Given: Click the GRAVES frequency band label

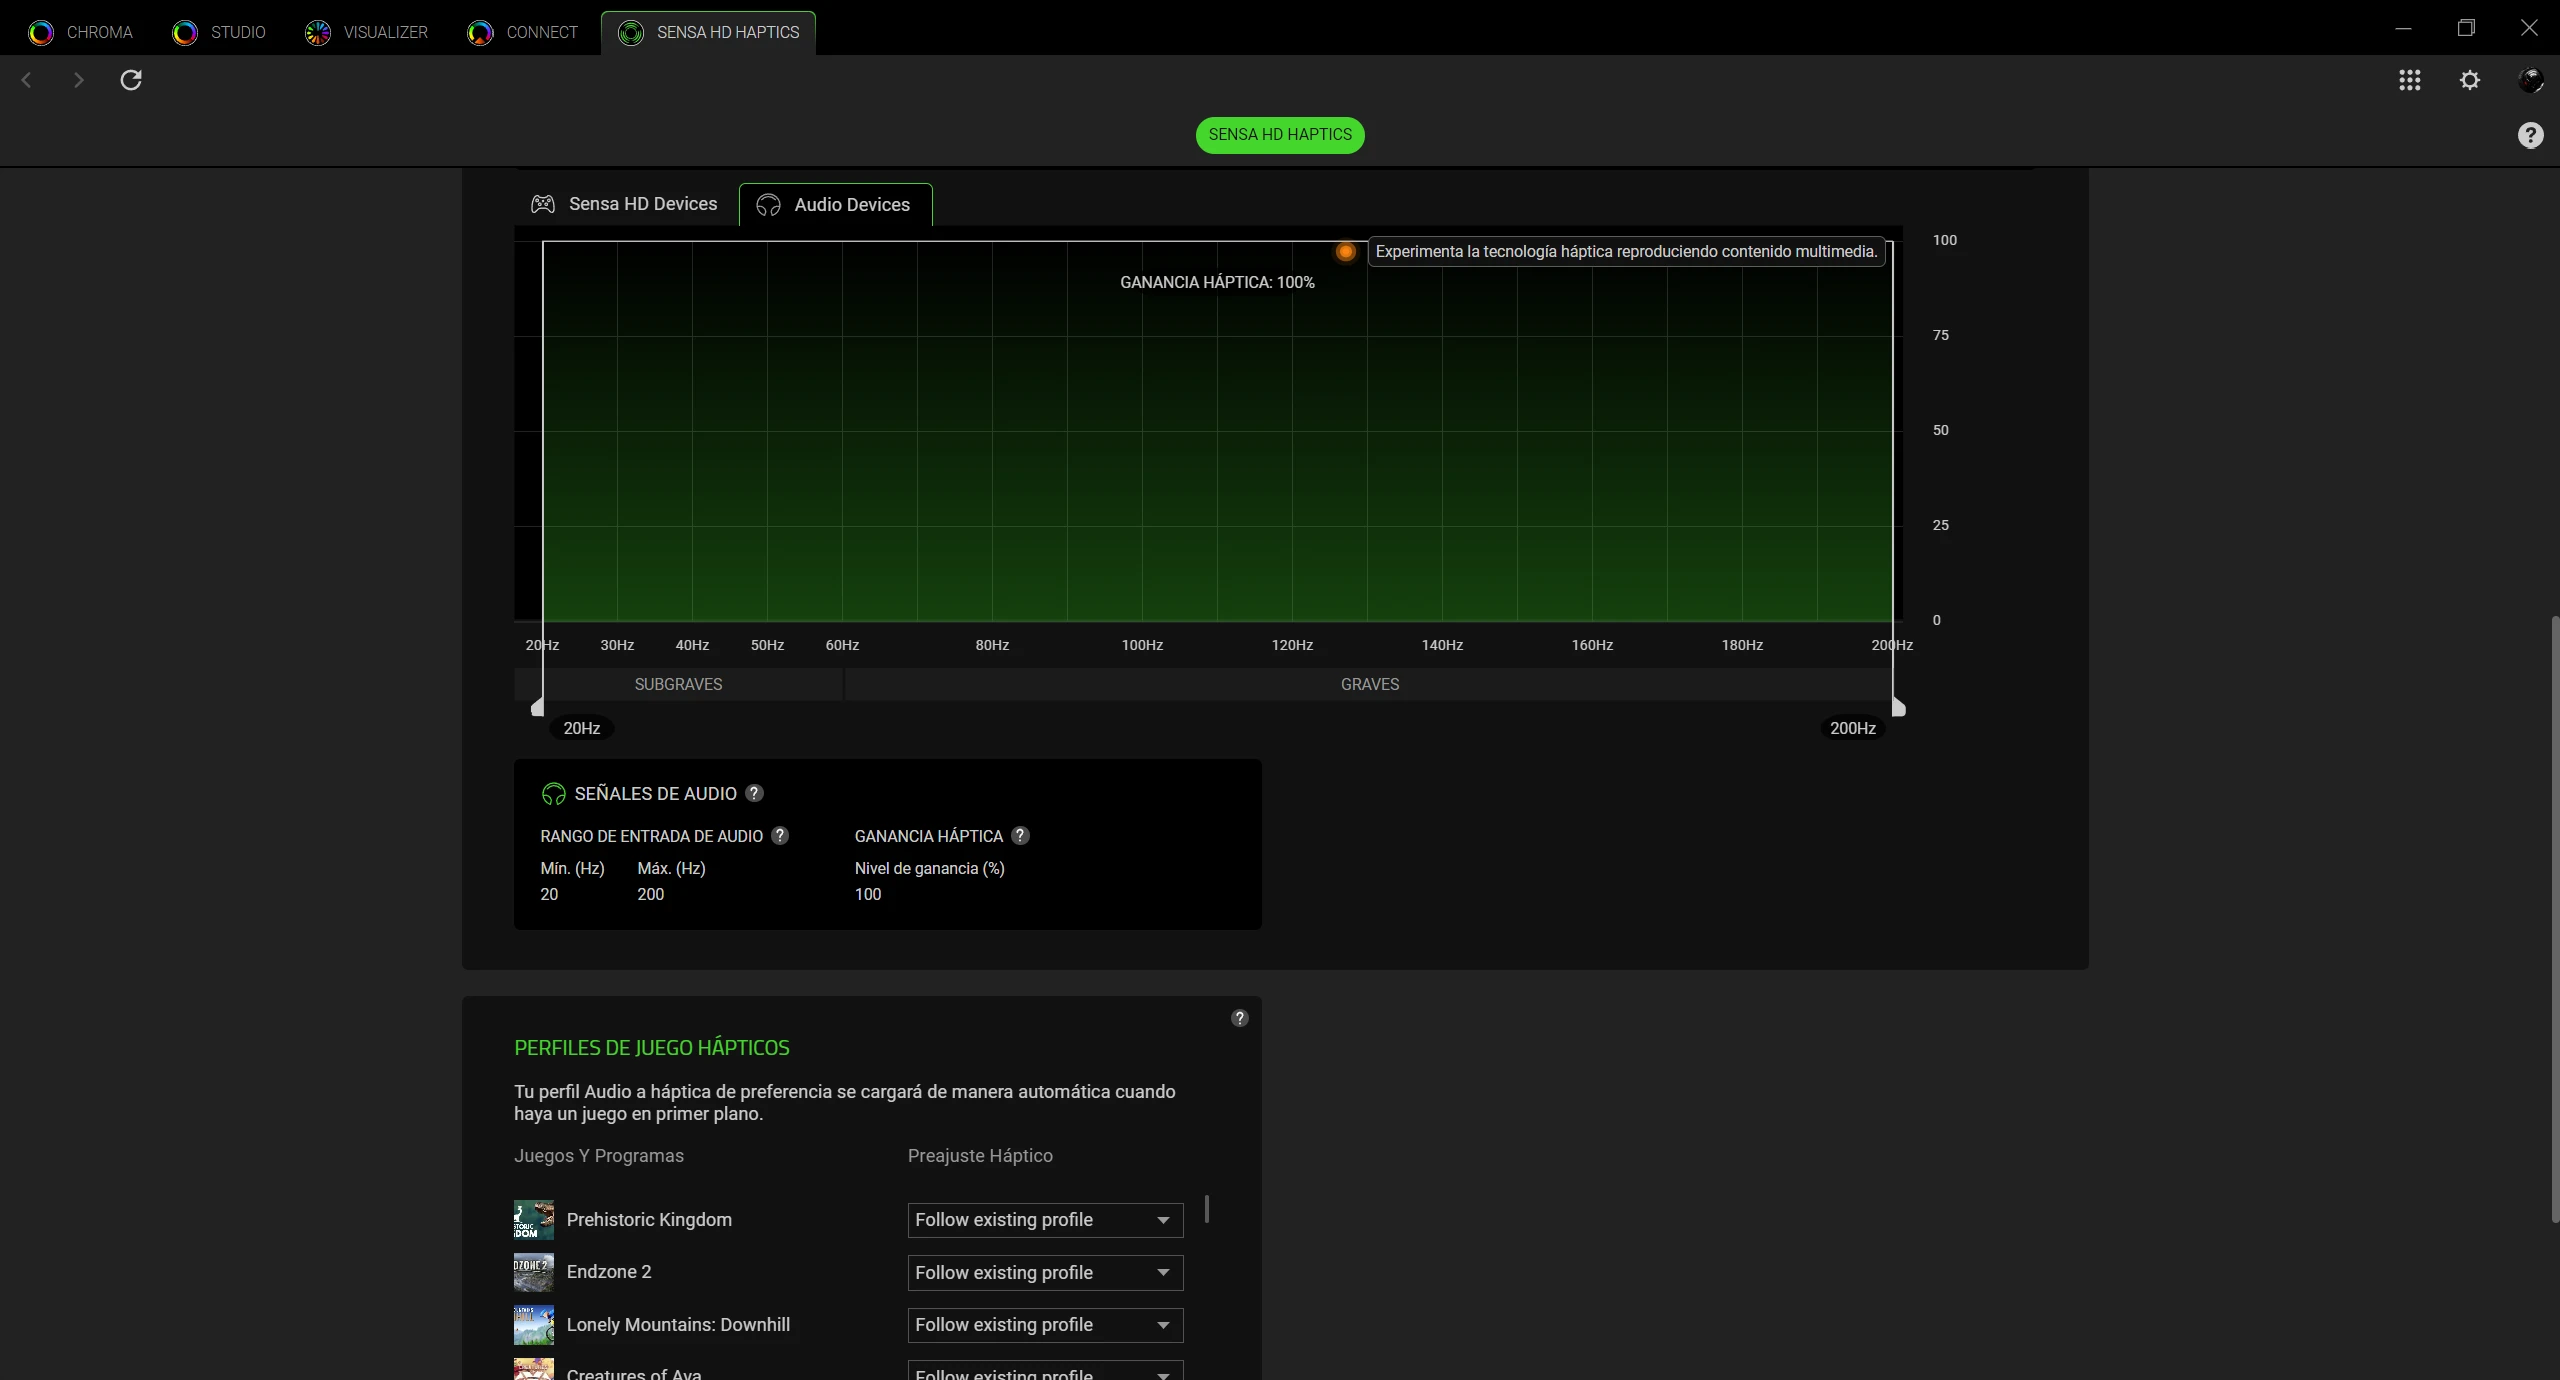Looking at the screenshot, I should click(1370, 684).
